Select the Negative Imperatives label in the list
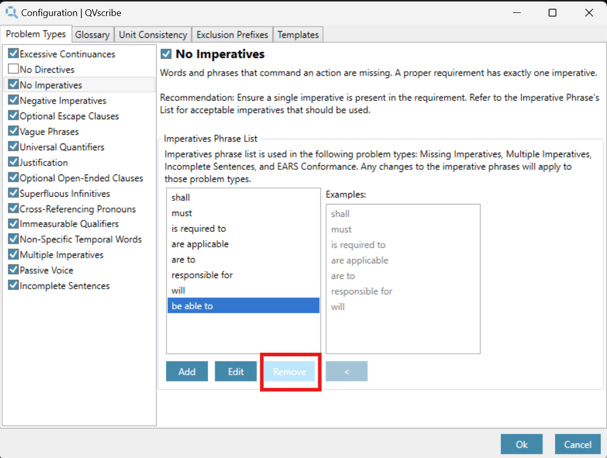 63,101
